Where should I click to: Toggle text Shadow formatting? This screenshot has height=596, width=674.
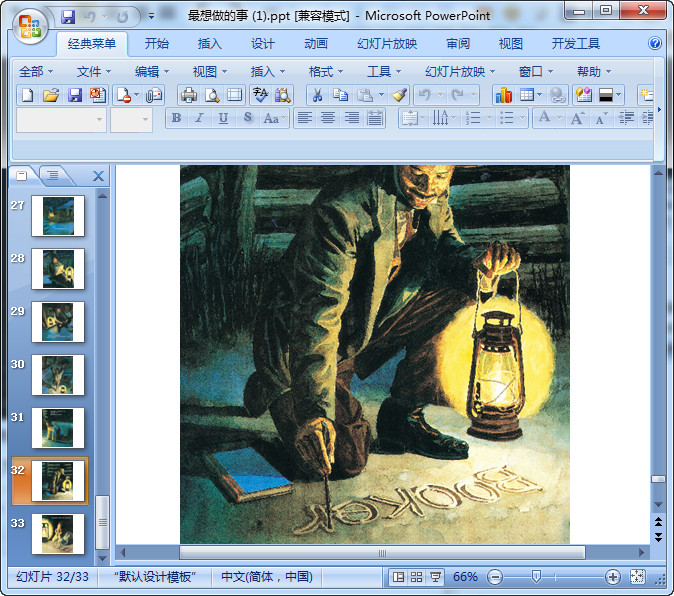click(x=248, y=118)
